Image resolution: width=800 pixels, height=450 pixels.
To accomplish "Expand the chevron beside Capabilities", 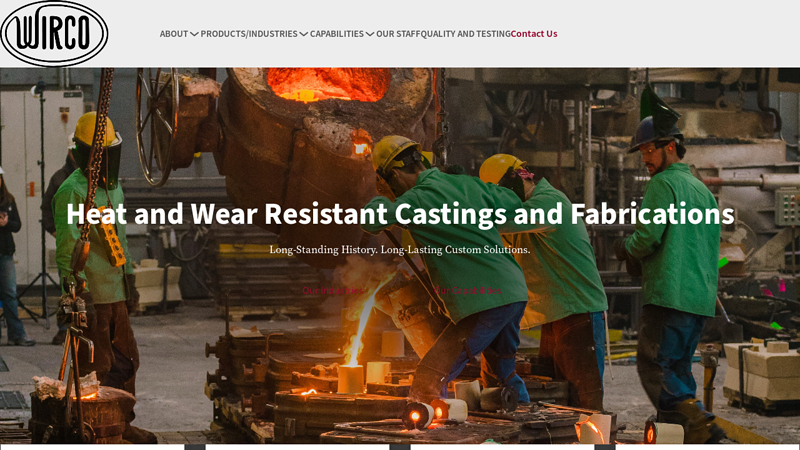I will (370, 34).
